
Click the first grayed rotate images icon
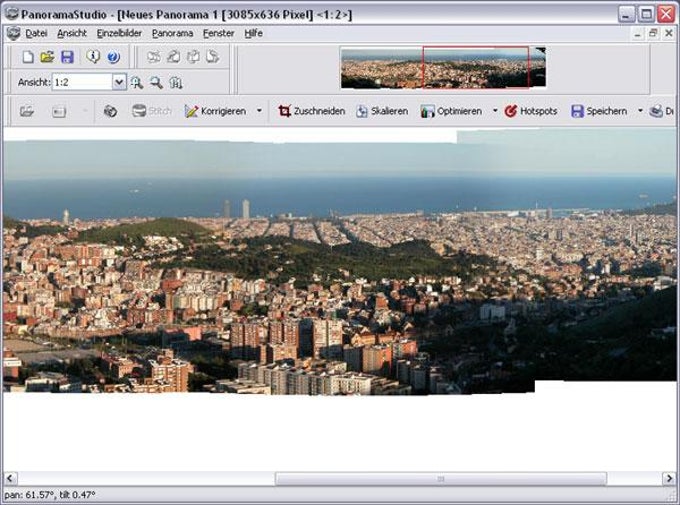(x=154, y=57)
